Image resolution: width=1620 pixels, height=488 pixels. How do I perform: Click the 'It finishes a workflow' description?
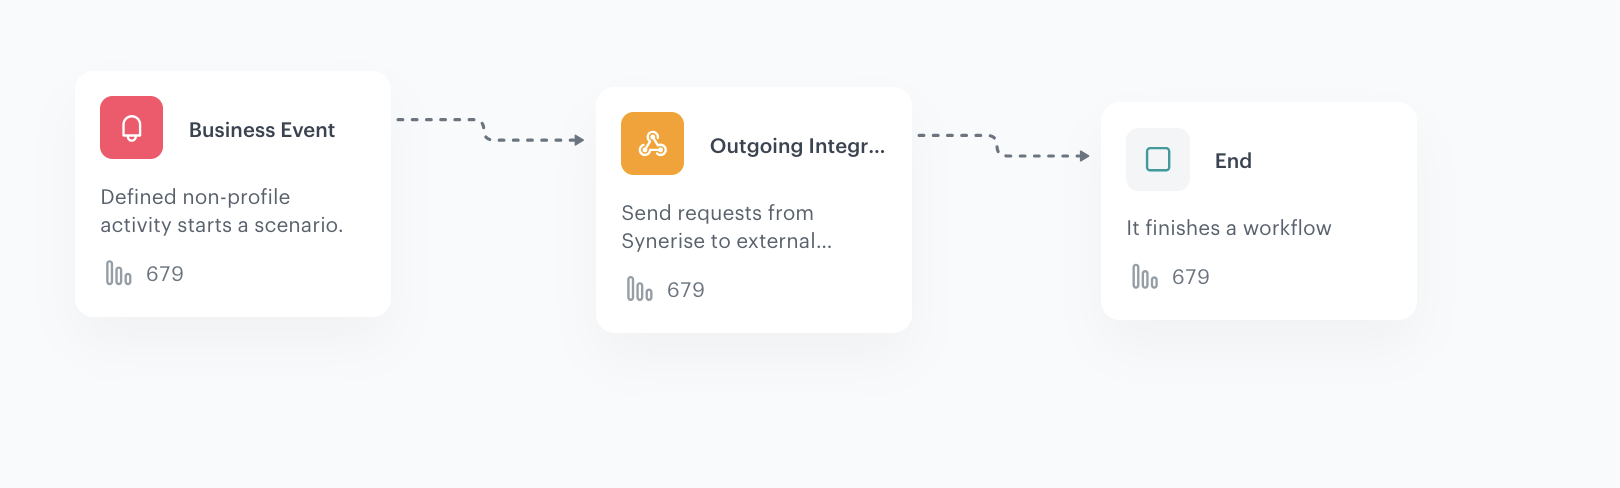[1228, 228]
